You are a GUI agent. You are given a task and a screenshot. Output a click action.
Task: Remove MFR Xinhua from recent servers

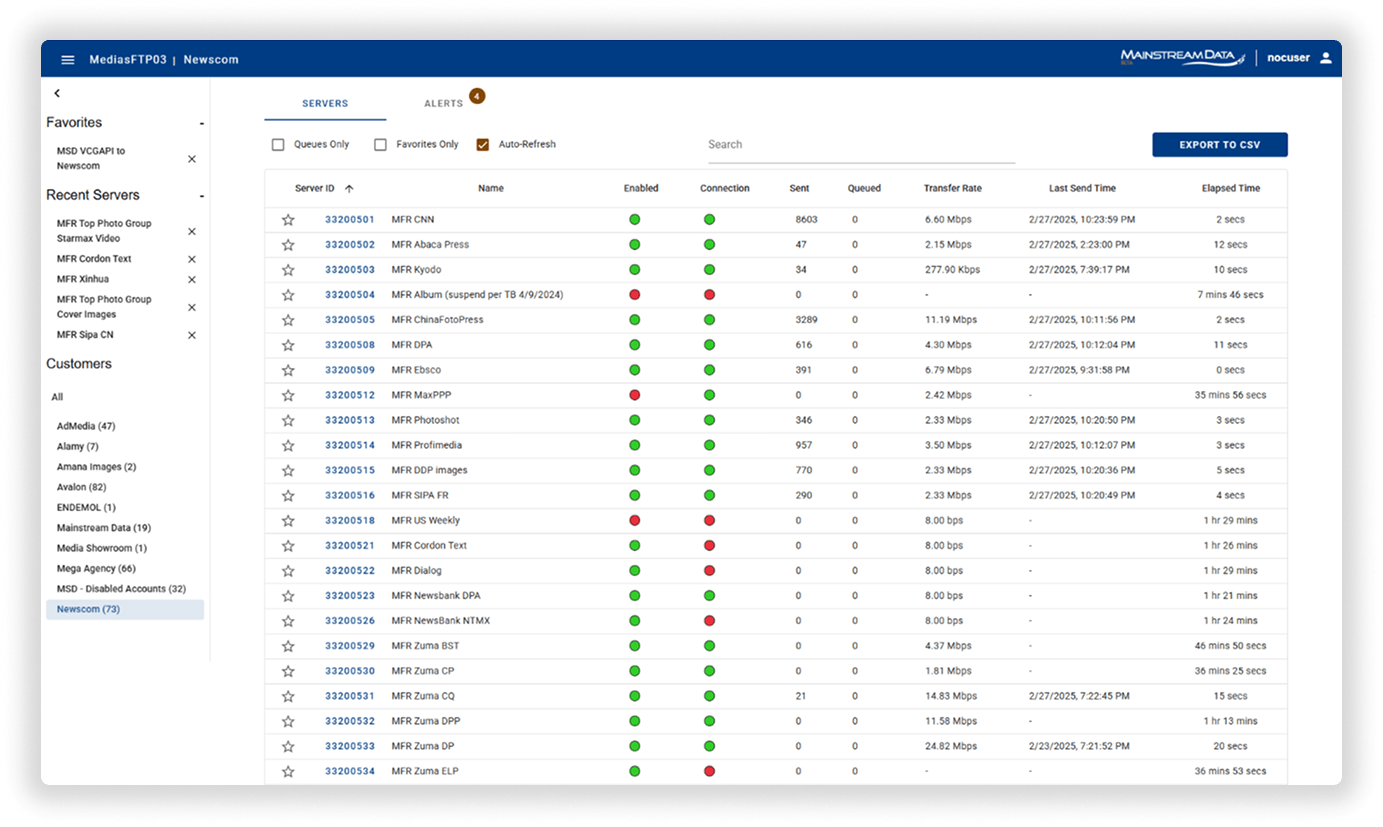pos(192,279)
